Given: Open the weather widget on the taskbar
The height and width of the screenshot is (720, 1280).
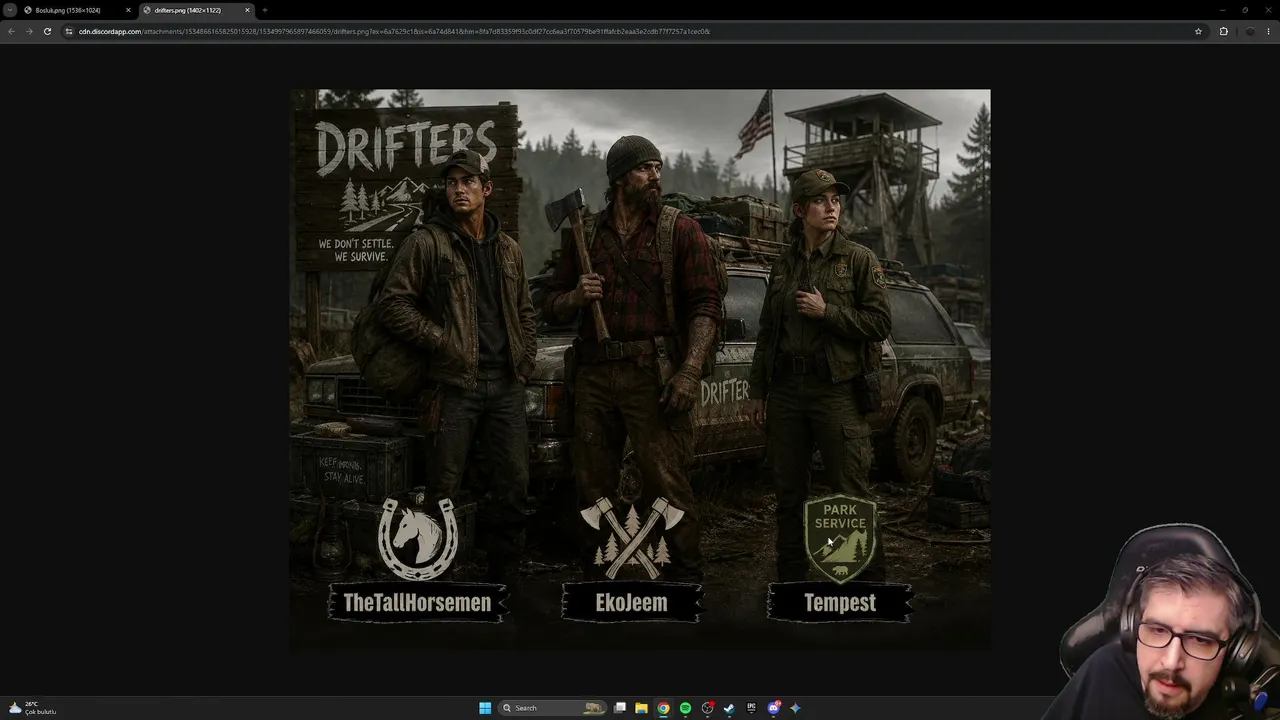Looking at the screenshot, I should [32, 708].
